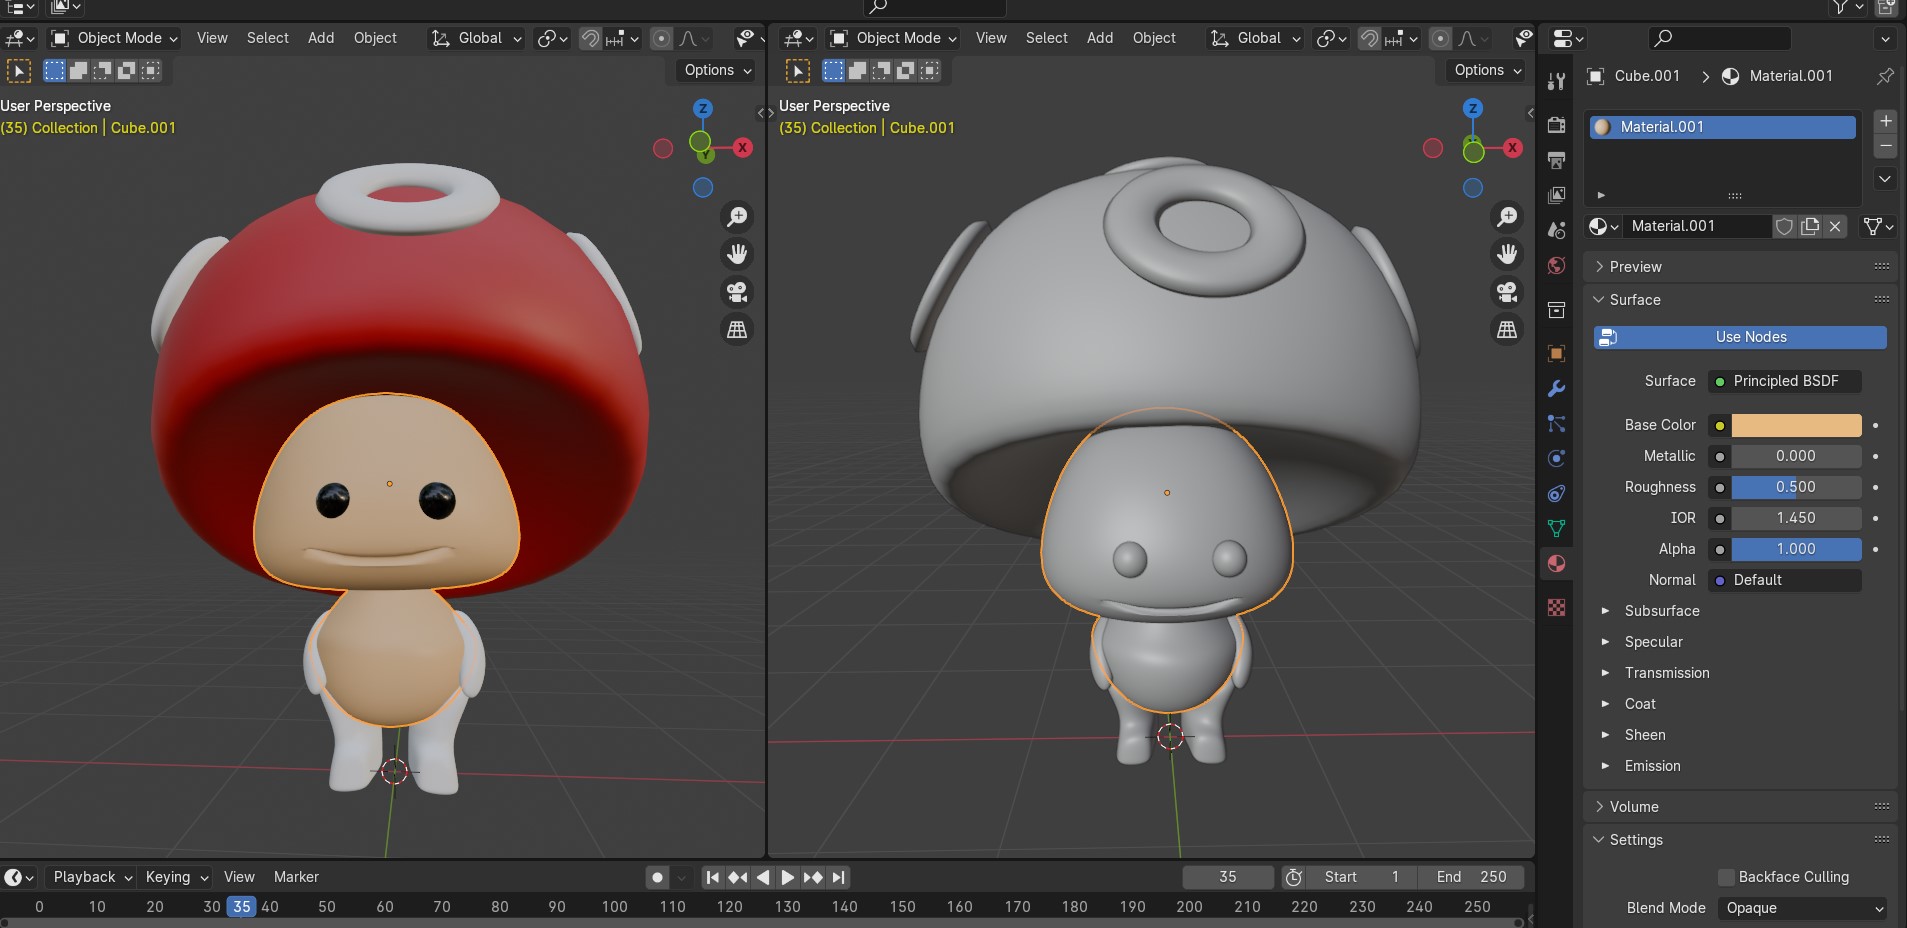The width and height of the screenshot is (1907, 928).
Task: Open Options dropdown in left viewport
Action: tap(718, 70)
